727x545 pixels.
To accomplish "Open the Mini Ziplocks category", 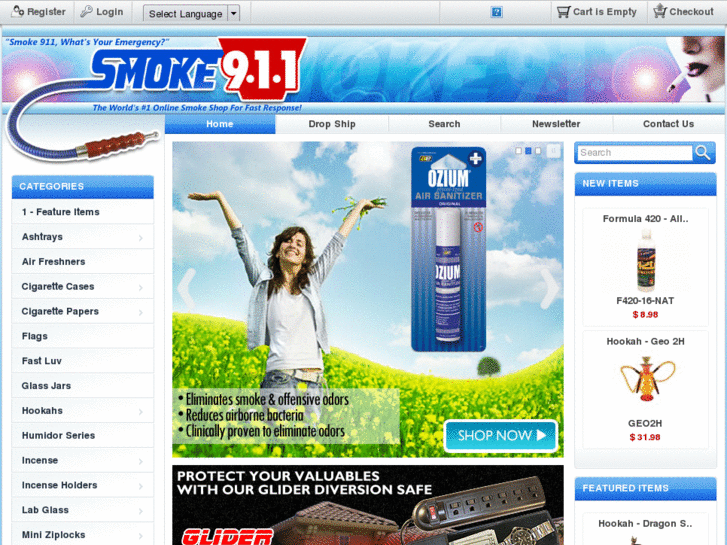I will click(83, 534).
